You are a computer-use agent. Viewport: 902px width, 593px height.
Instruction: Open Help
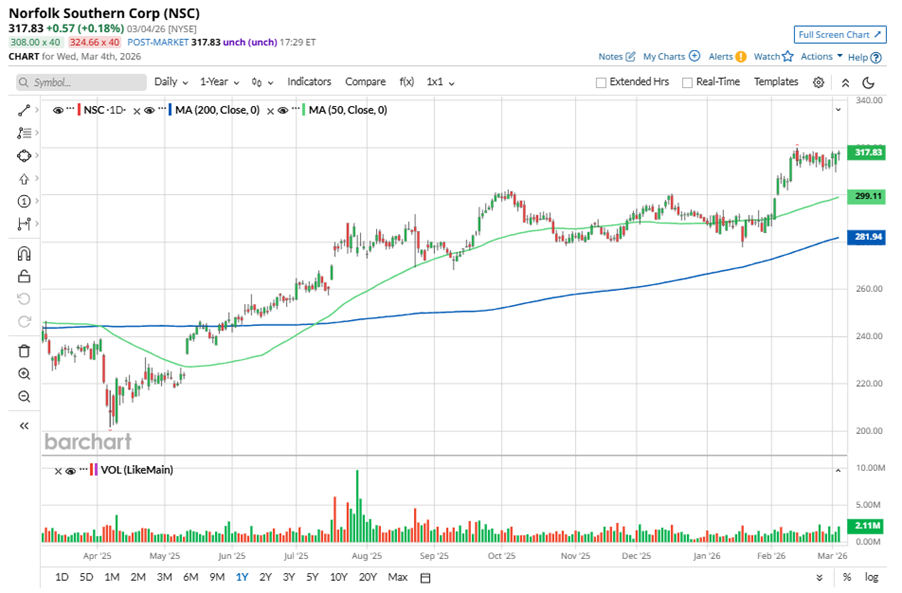coord(865,57)
